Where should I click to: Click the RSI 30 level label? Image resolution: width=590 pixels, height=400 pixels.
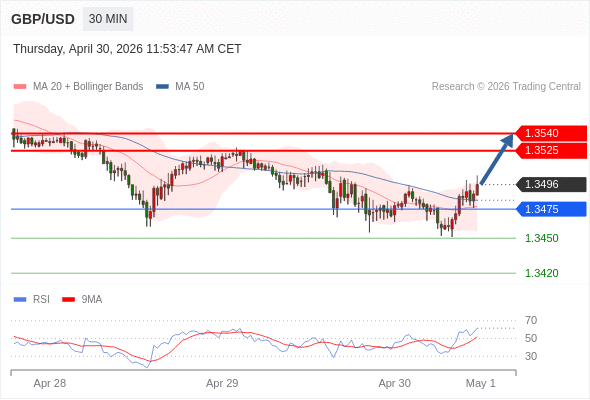531,356
